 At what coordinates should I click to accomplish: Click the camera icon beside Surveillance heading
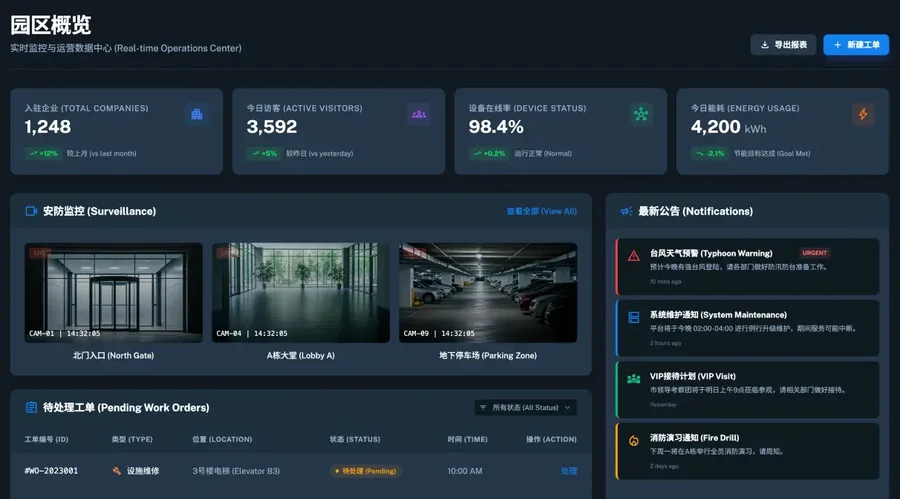click(31, 211)
